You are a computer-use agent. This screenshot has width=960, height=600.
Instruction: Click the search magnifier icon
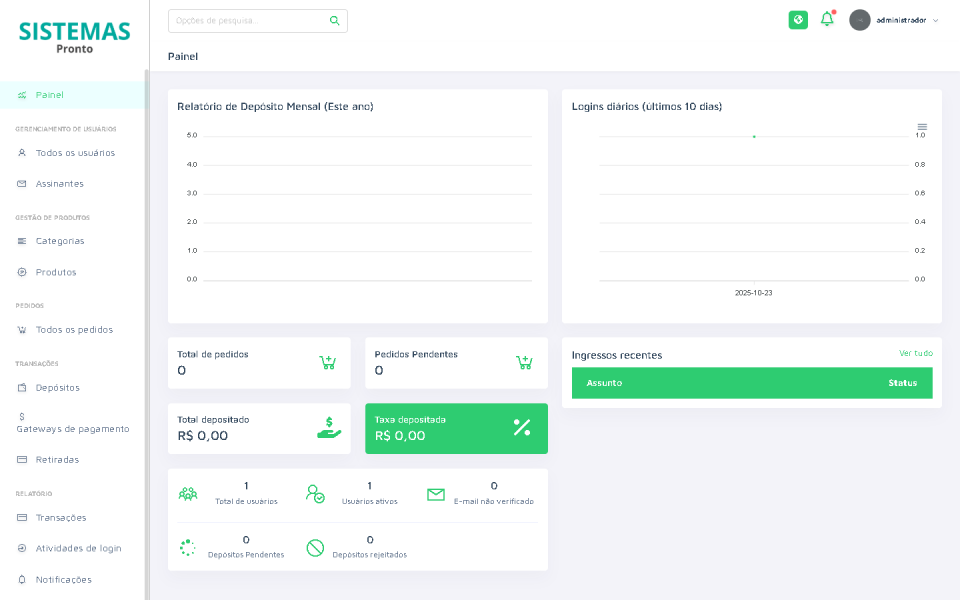pos(333,20)
